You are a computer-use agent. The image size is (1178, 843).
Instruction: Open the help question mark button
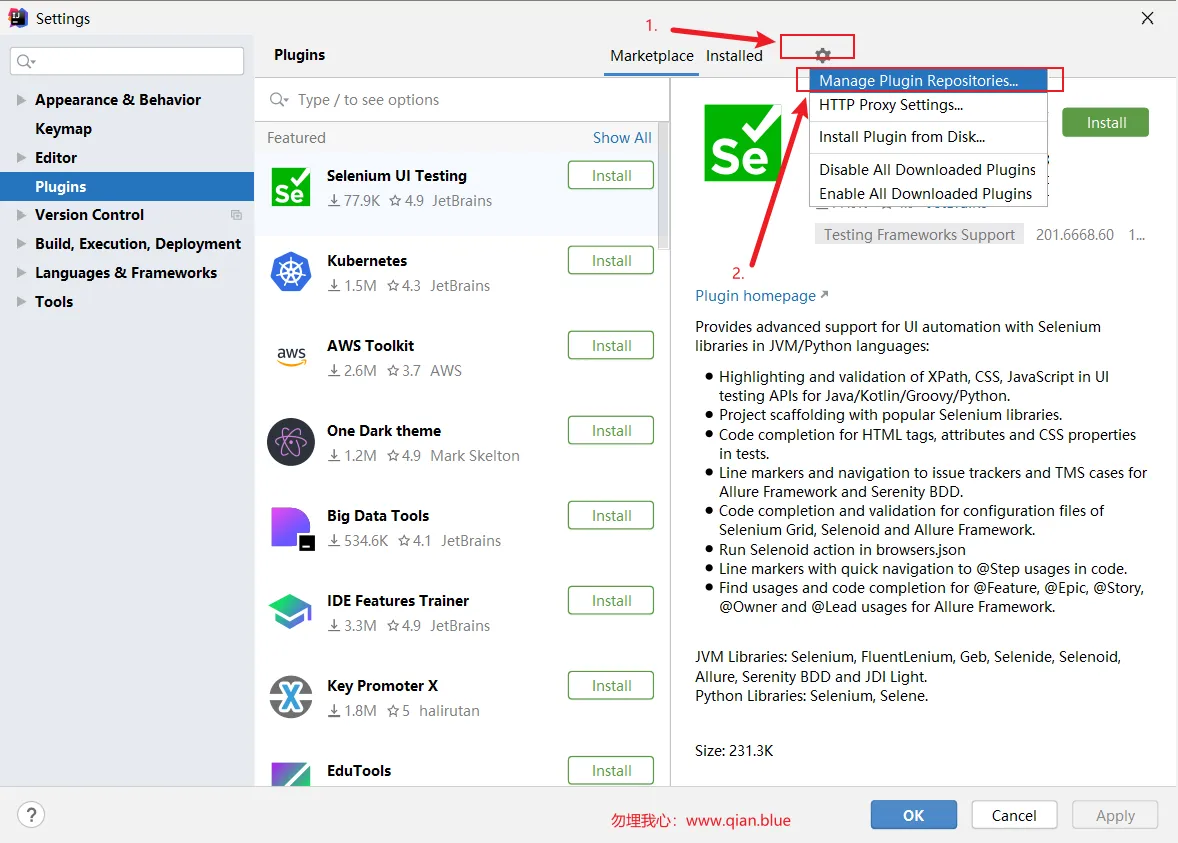(31, 814)
